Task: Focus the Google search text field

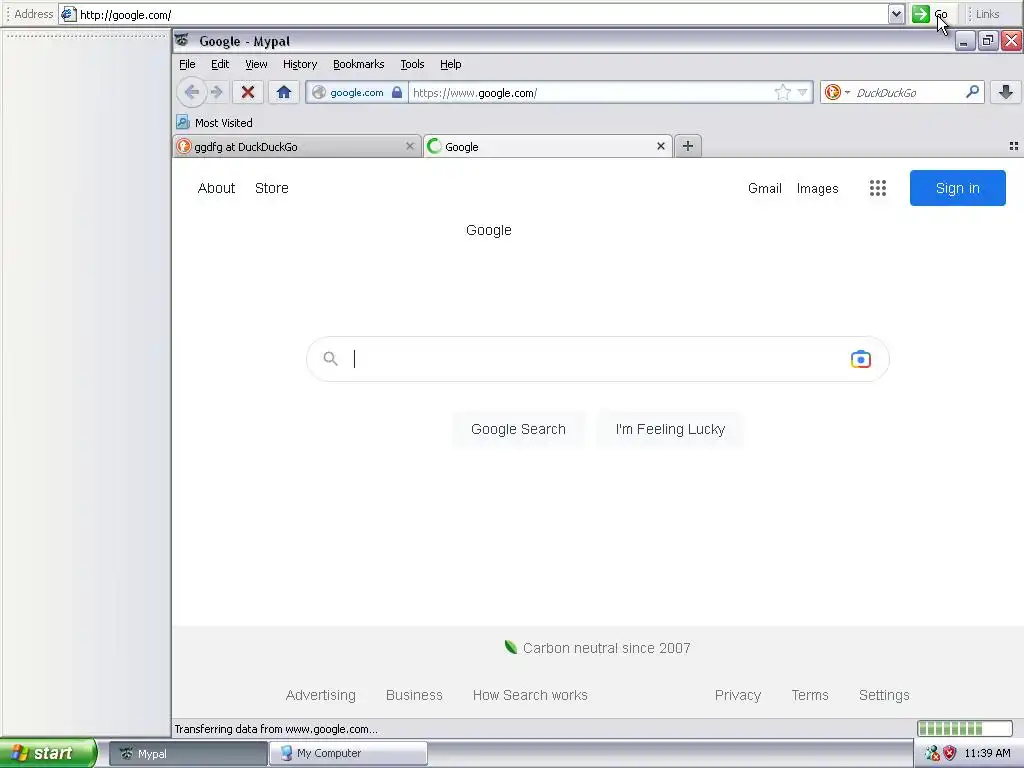Action: (x=598, y=359)
